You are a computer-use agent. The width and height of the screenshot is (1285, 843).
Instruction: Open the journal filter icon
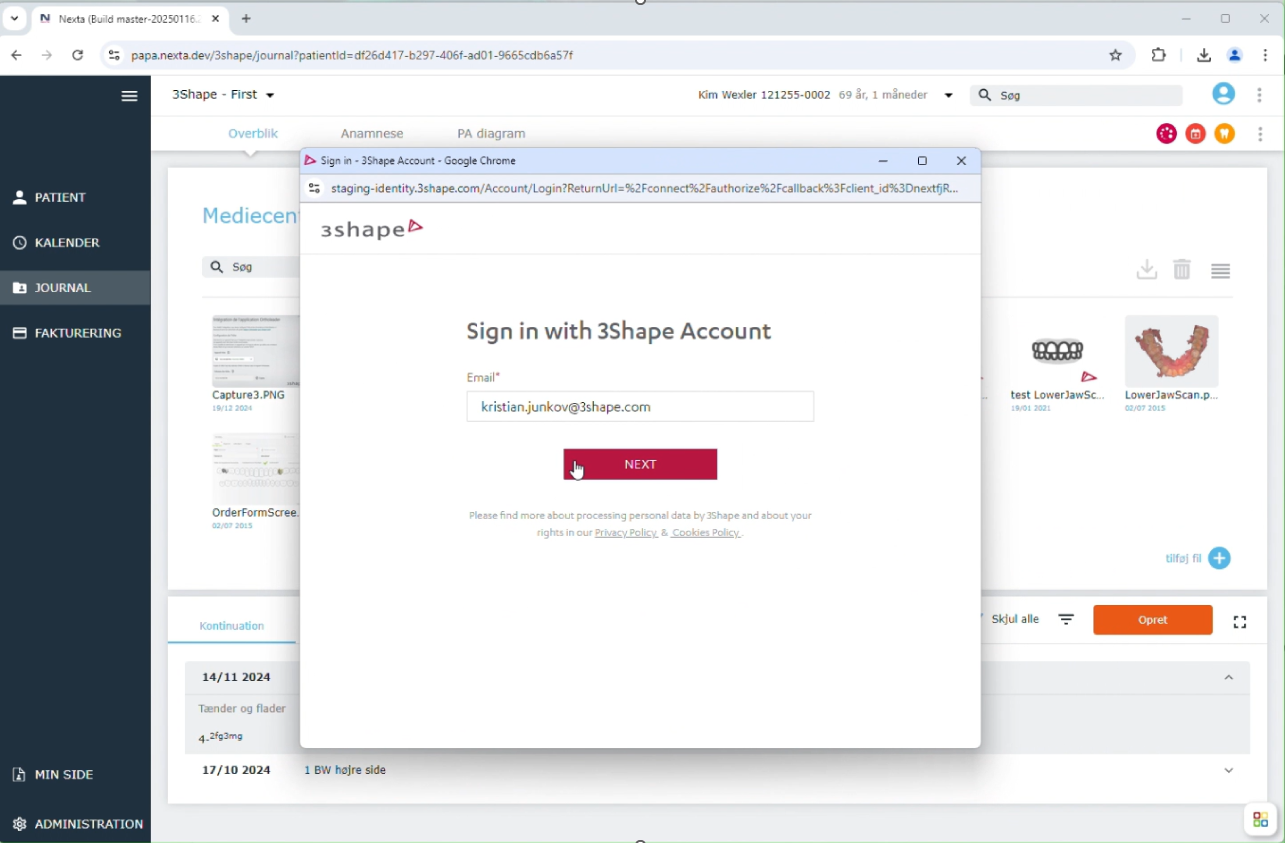tap(1066, 620)
